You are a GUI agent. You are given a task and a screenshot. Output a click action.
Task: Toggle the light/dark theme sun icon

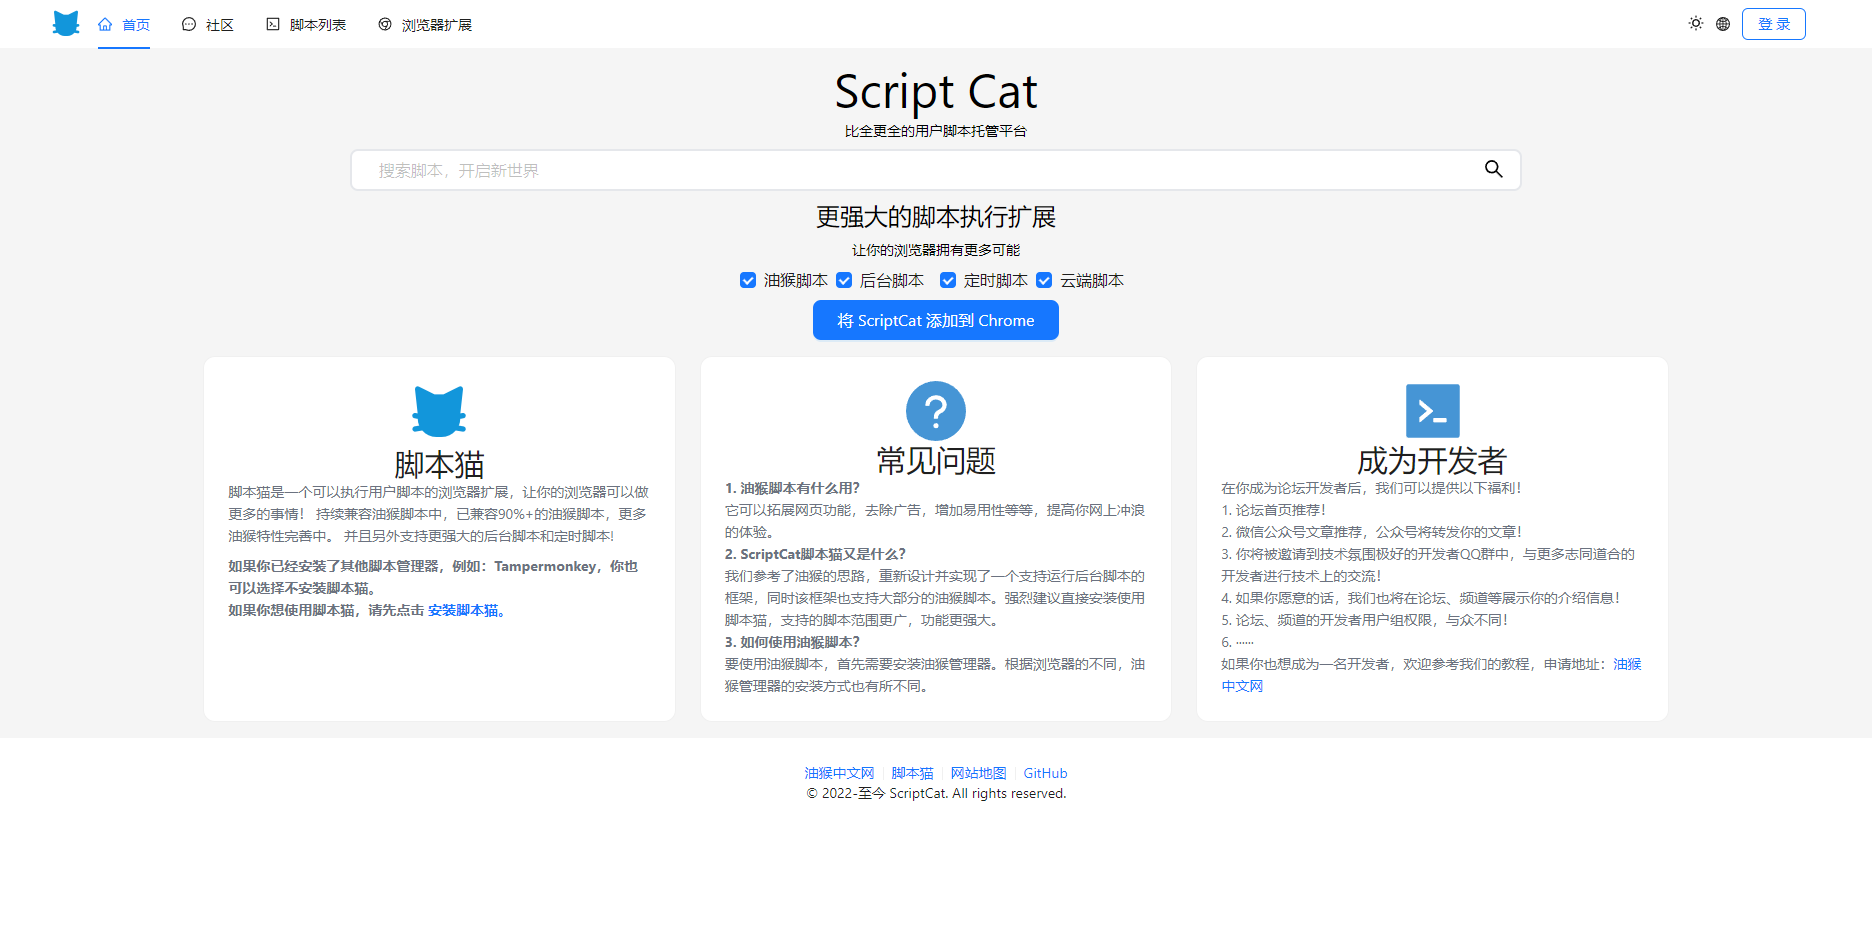click(x=1696, y=24)
